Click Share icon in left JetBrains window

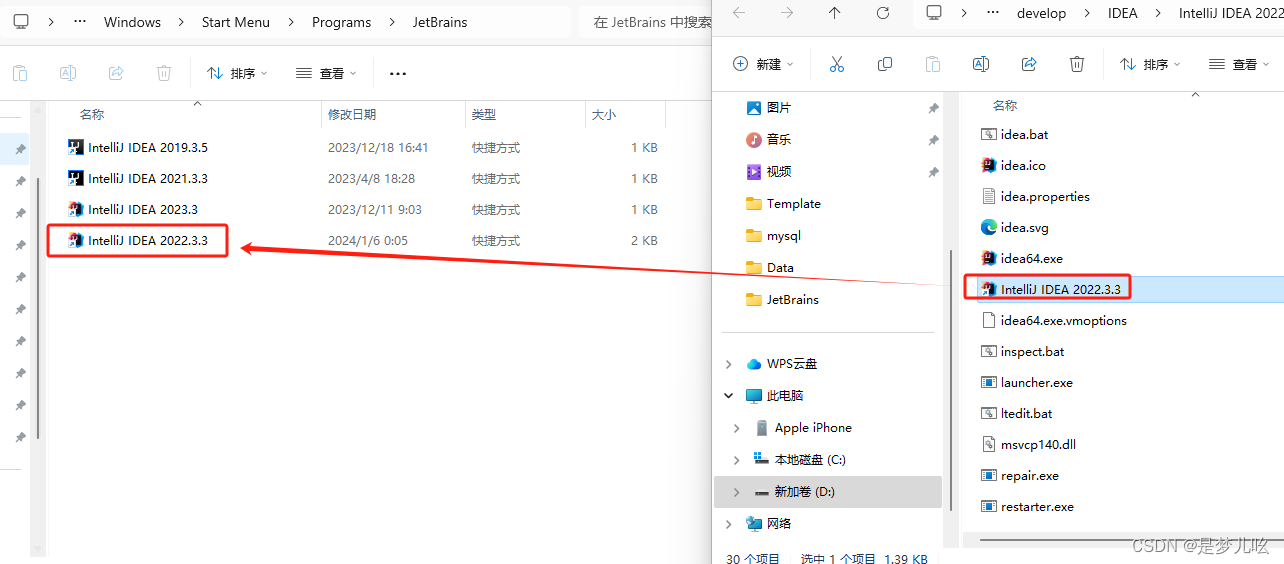(116, 73)
